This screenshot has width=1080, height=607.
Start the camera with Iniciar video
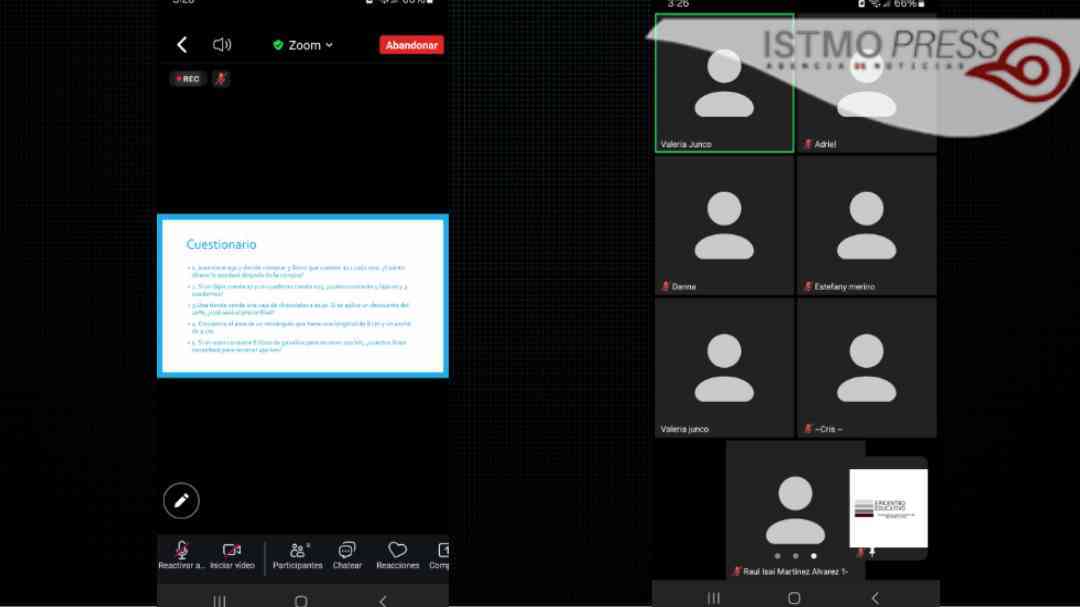pos(232,555)
